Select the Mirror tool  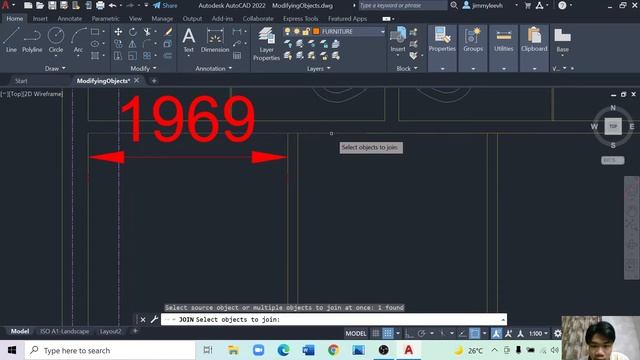pyautogui.click(x=133, y=44)
